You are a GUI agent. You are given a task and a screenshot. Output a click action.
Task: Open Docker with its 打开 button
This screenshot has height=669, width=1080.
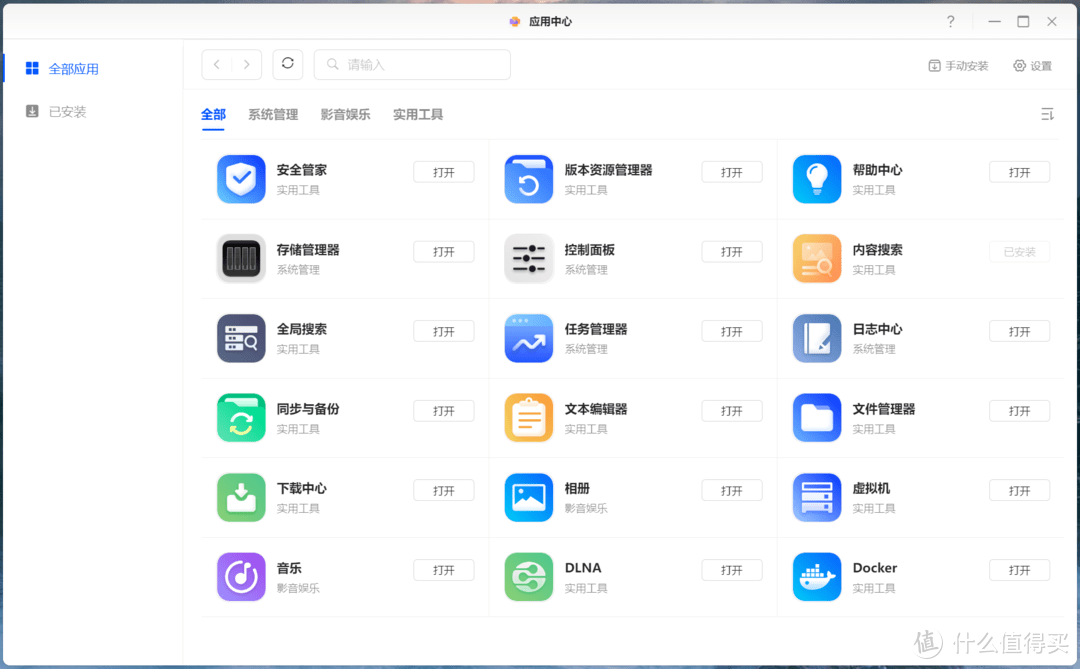coord(1019,569)
